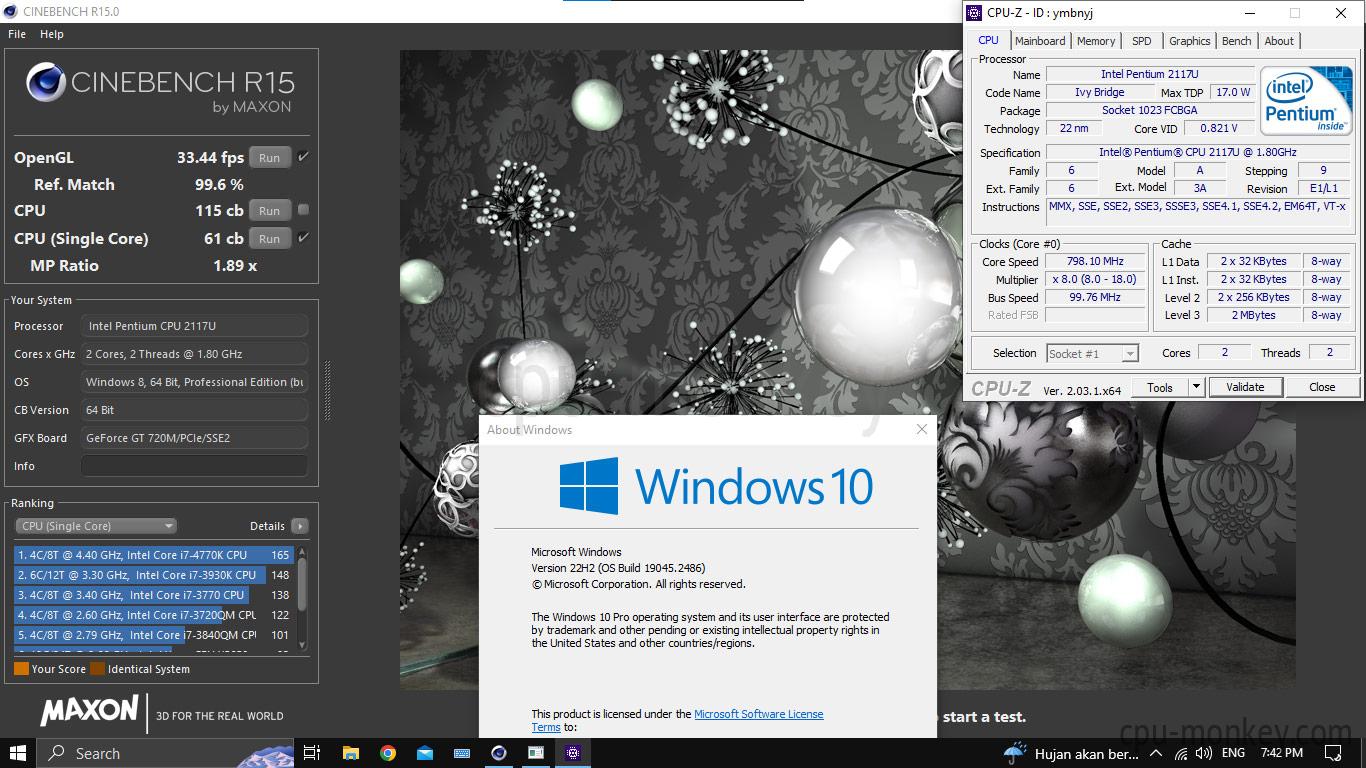
Task: Switch to the CPU tab in CPU-Z
Action: 988,40
